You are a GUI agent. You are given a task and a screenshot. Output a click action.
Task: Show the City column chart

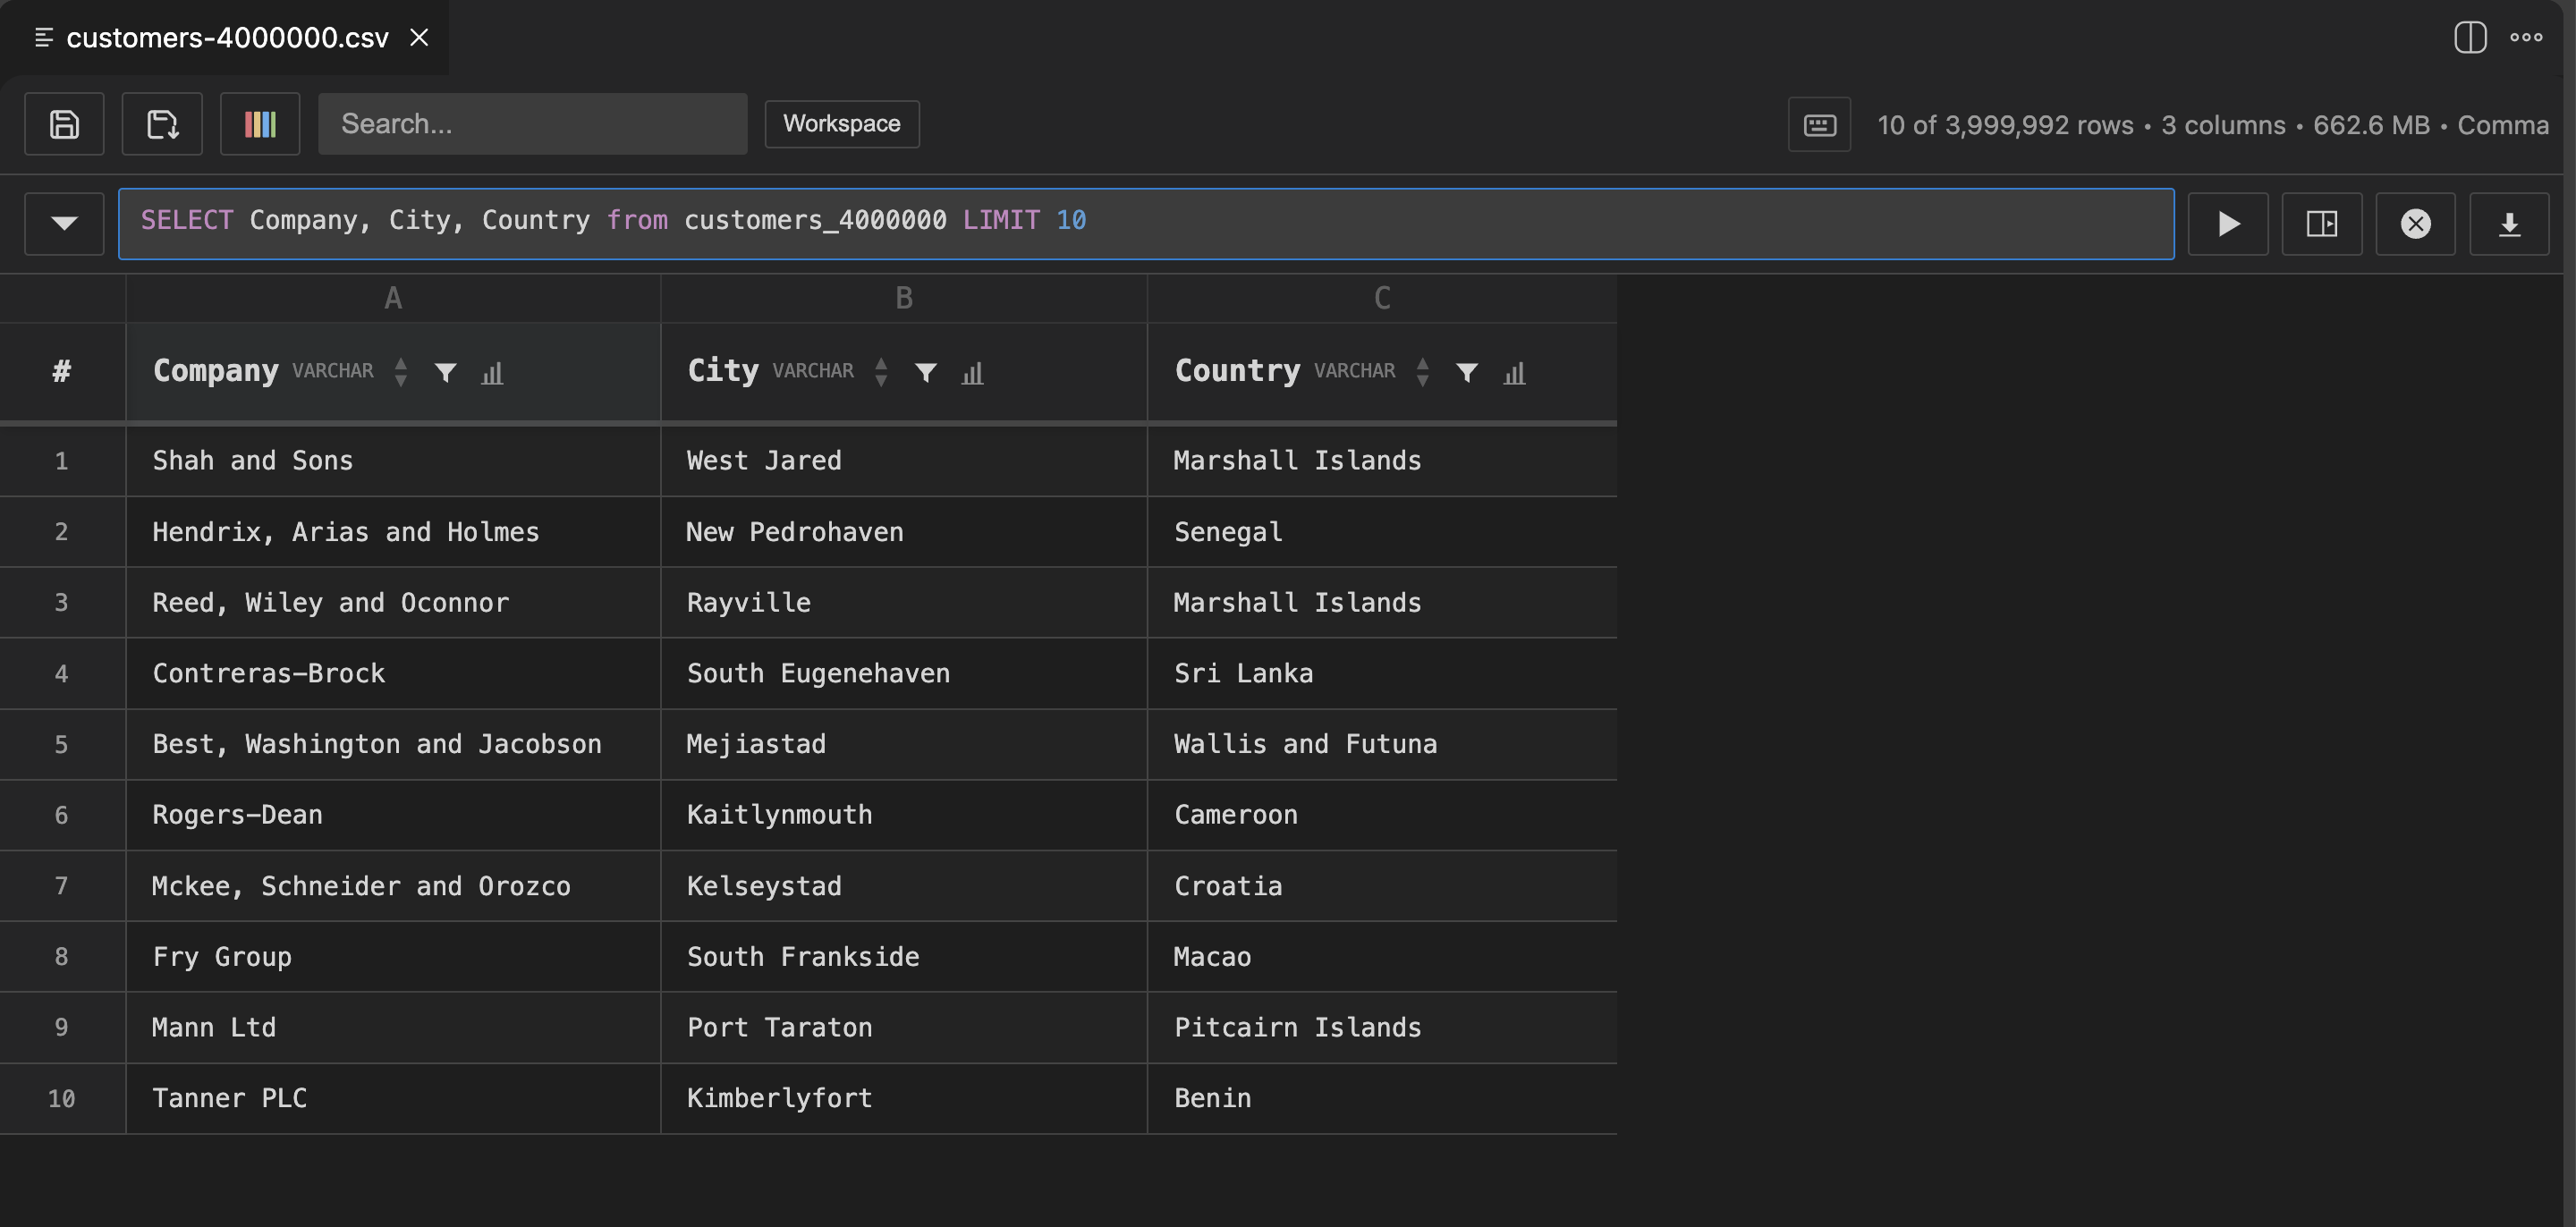click(972, 372)
